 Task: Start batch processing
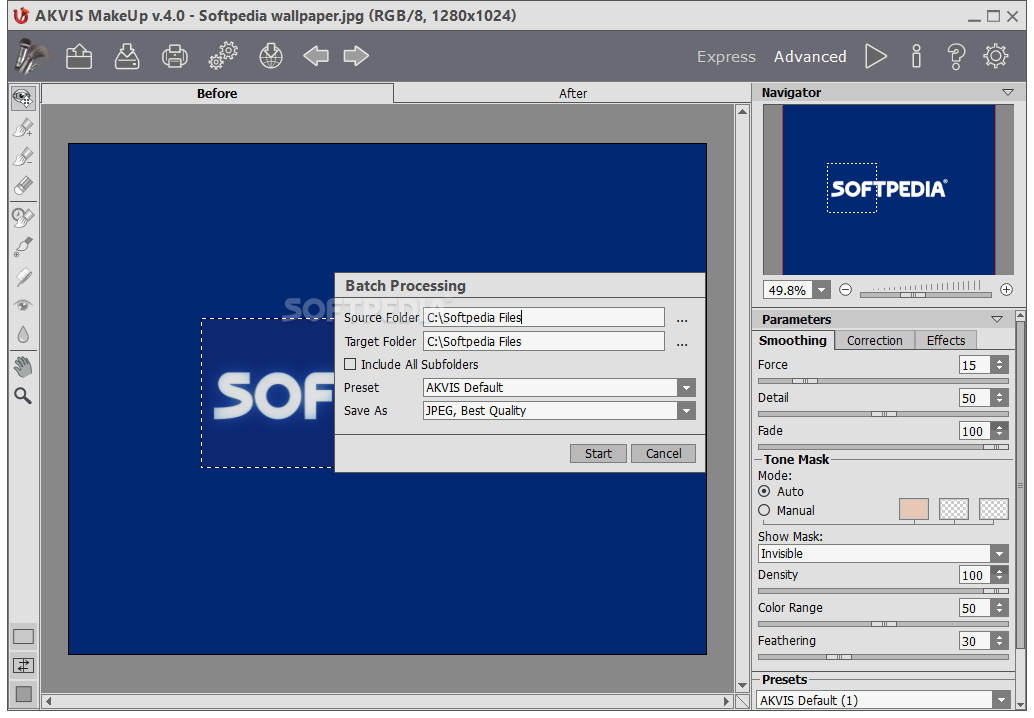[598, 454]
